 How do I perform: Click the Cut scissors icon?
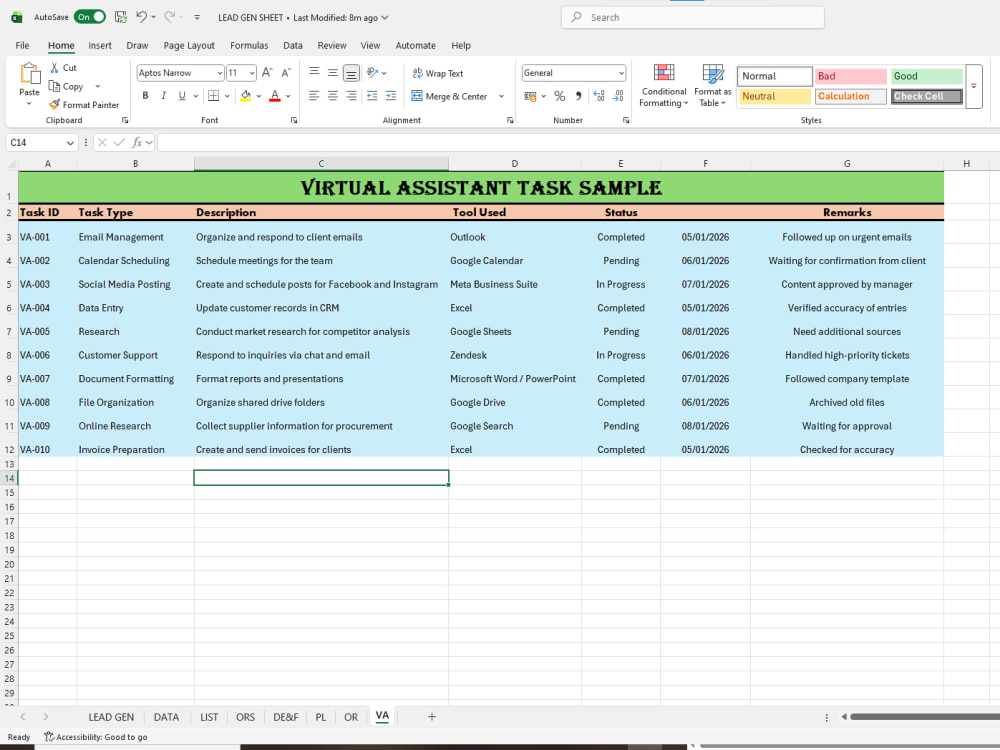55,68
